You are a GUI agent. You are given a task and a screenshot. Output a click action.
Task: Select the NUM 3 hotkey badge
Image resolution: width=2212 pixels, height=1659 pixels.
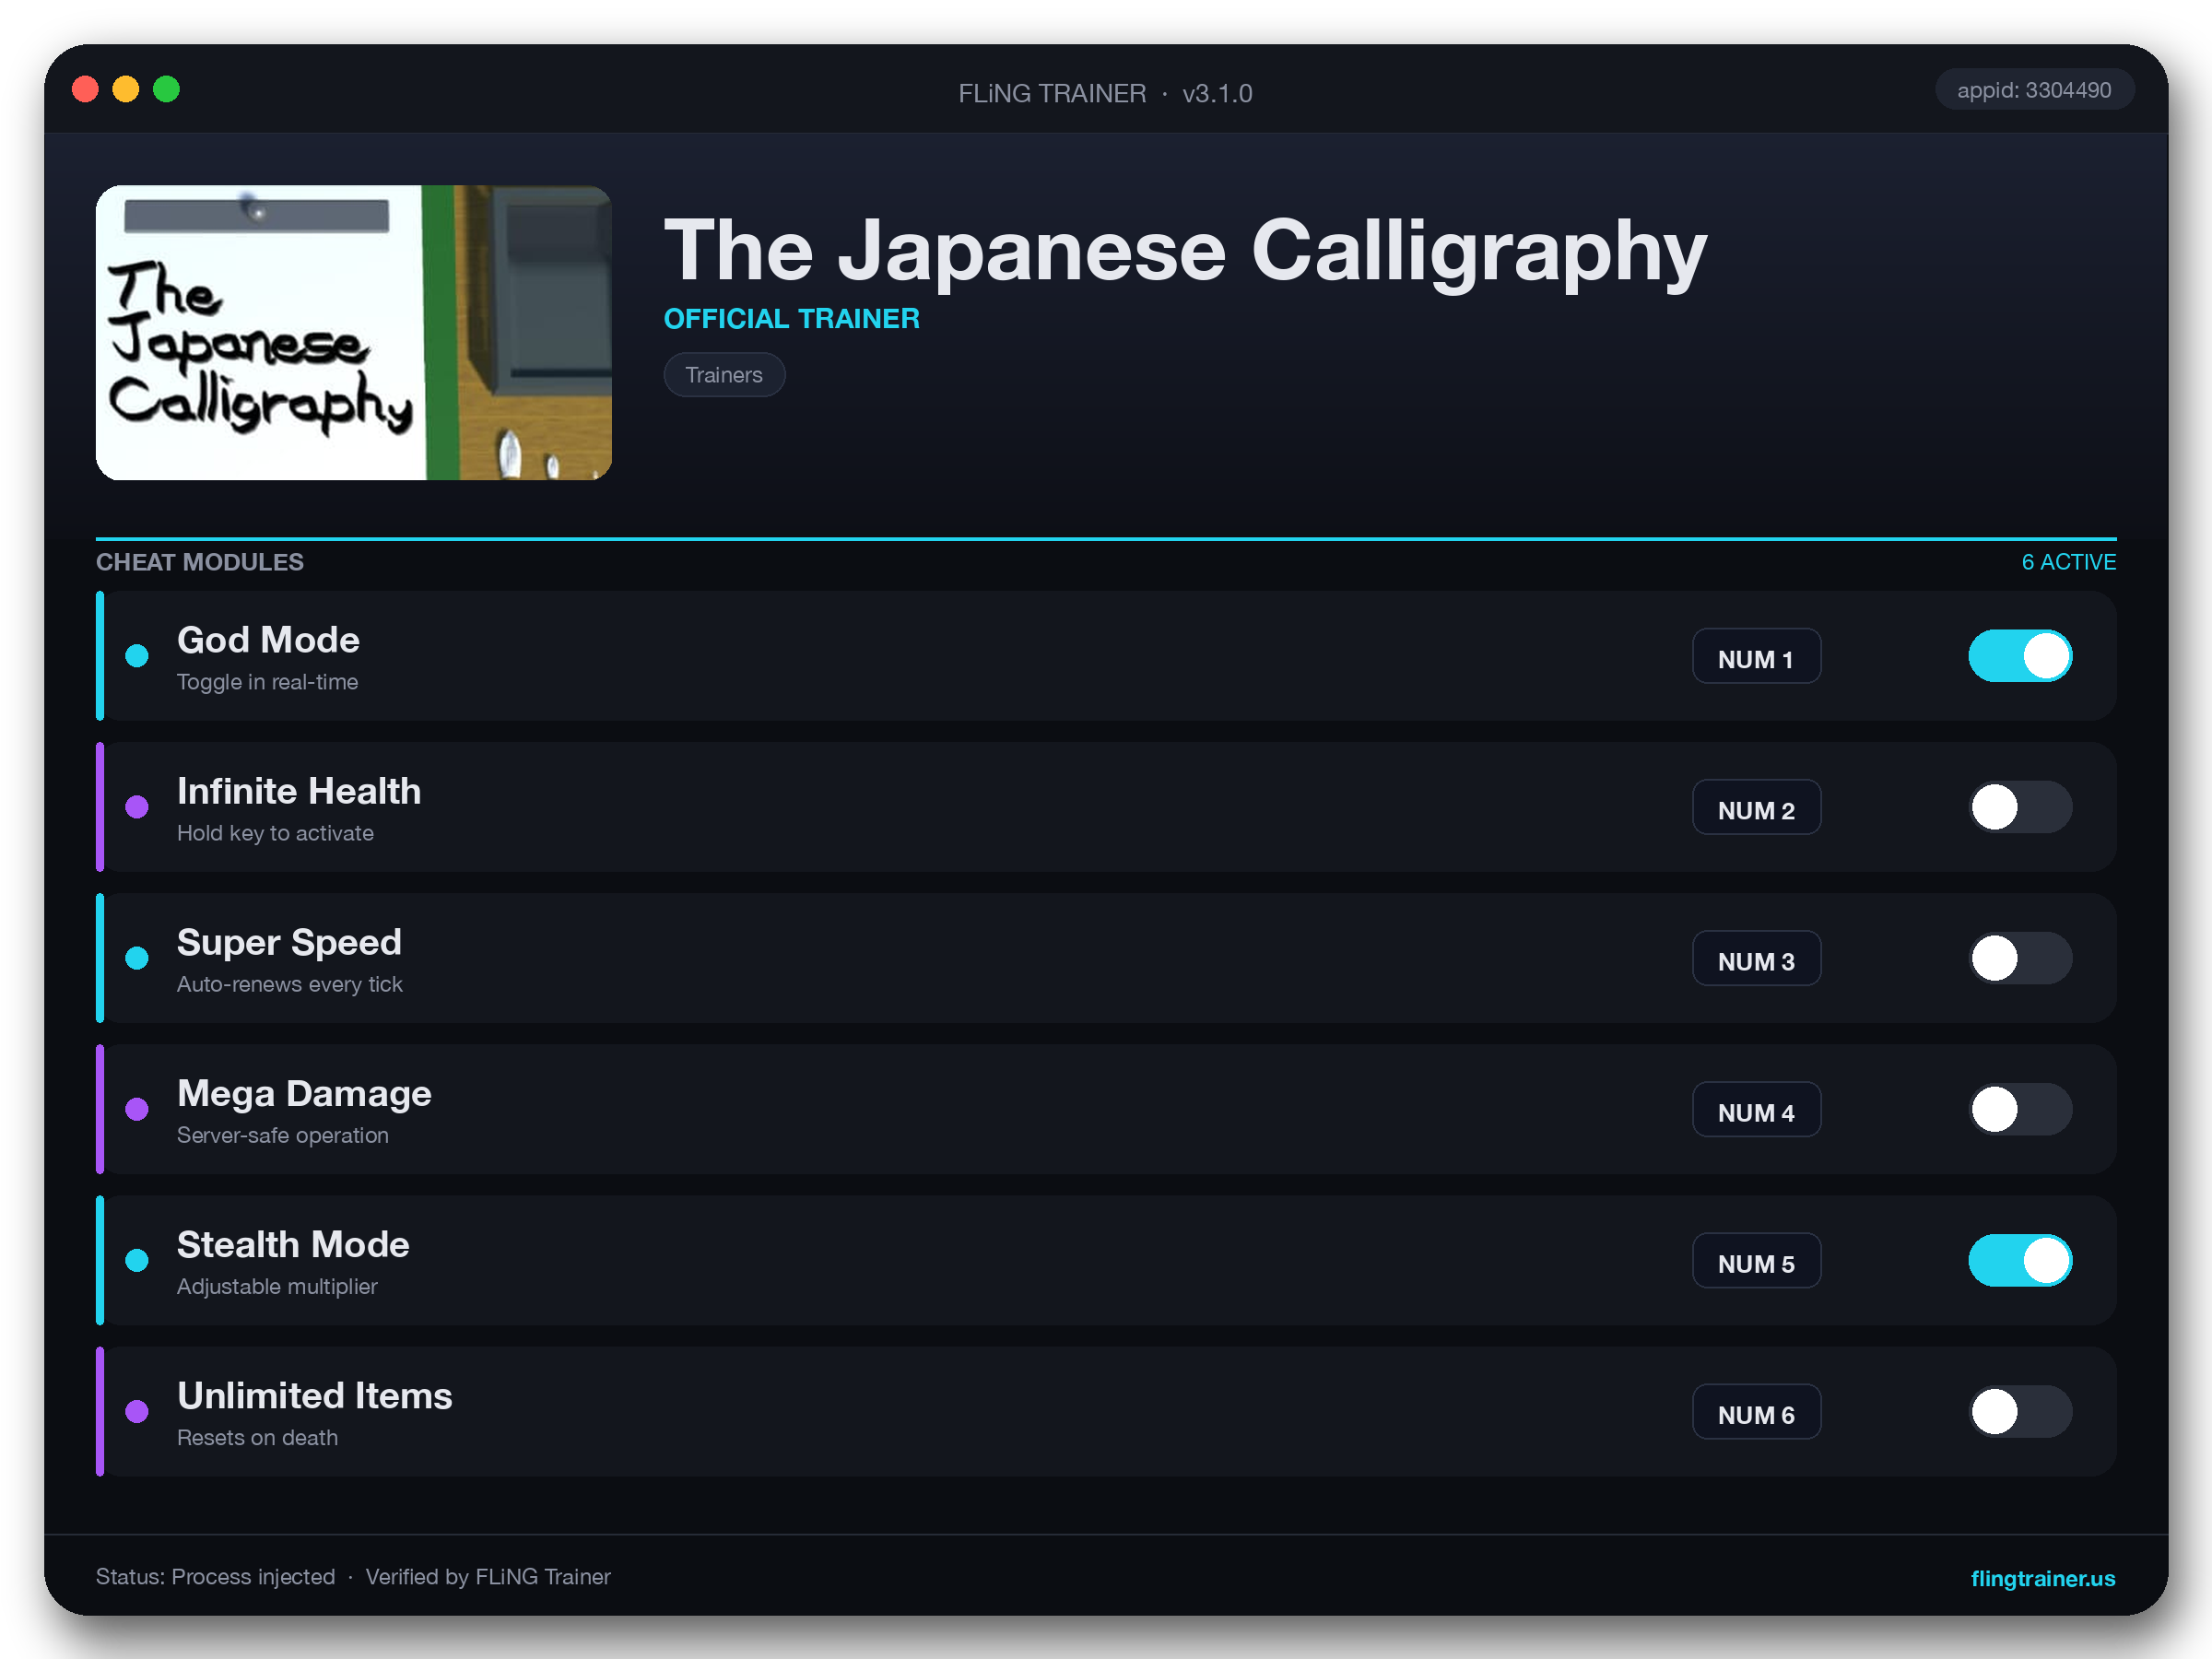pyautogui.click(x=1756, y=959)
